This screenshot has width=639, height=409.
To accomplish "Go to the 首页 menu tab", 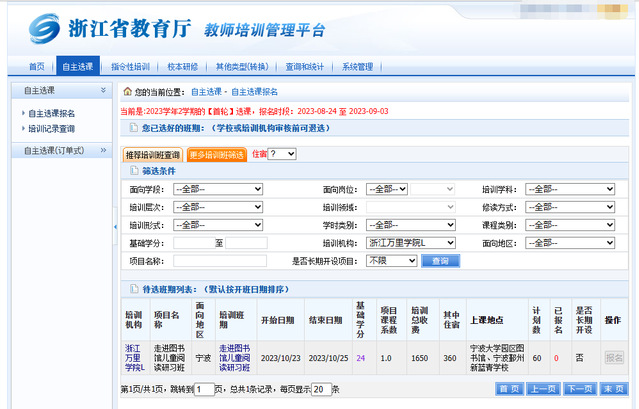I will [37, 66].
